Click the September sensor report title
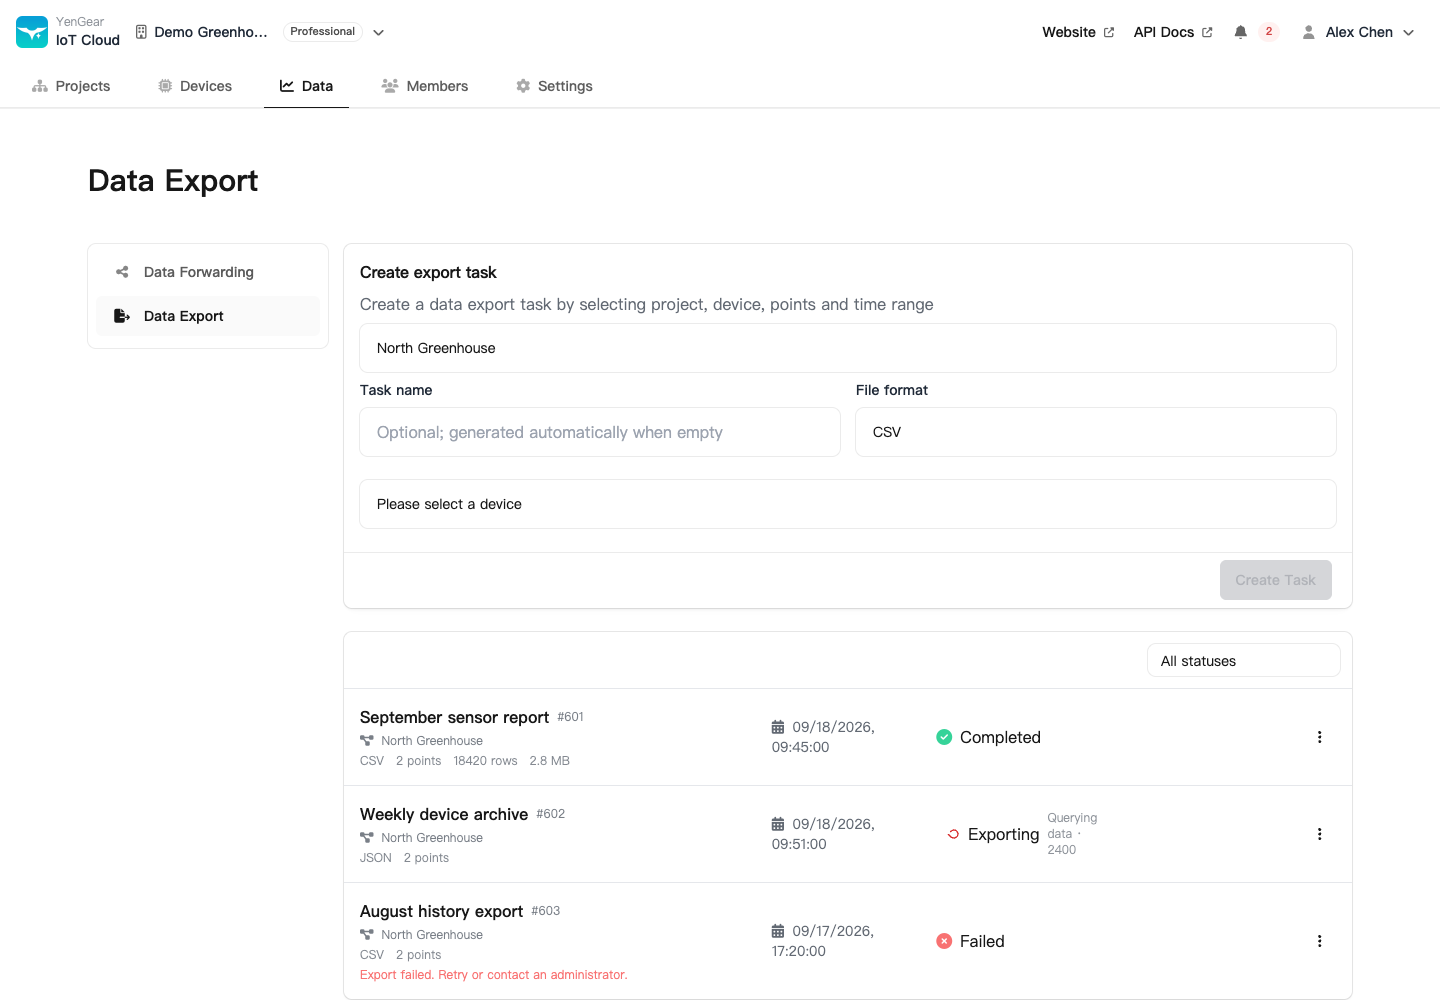Screen dimensions: 1440x1000 click(454, 717)
